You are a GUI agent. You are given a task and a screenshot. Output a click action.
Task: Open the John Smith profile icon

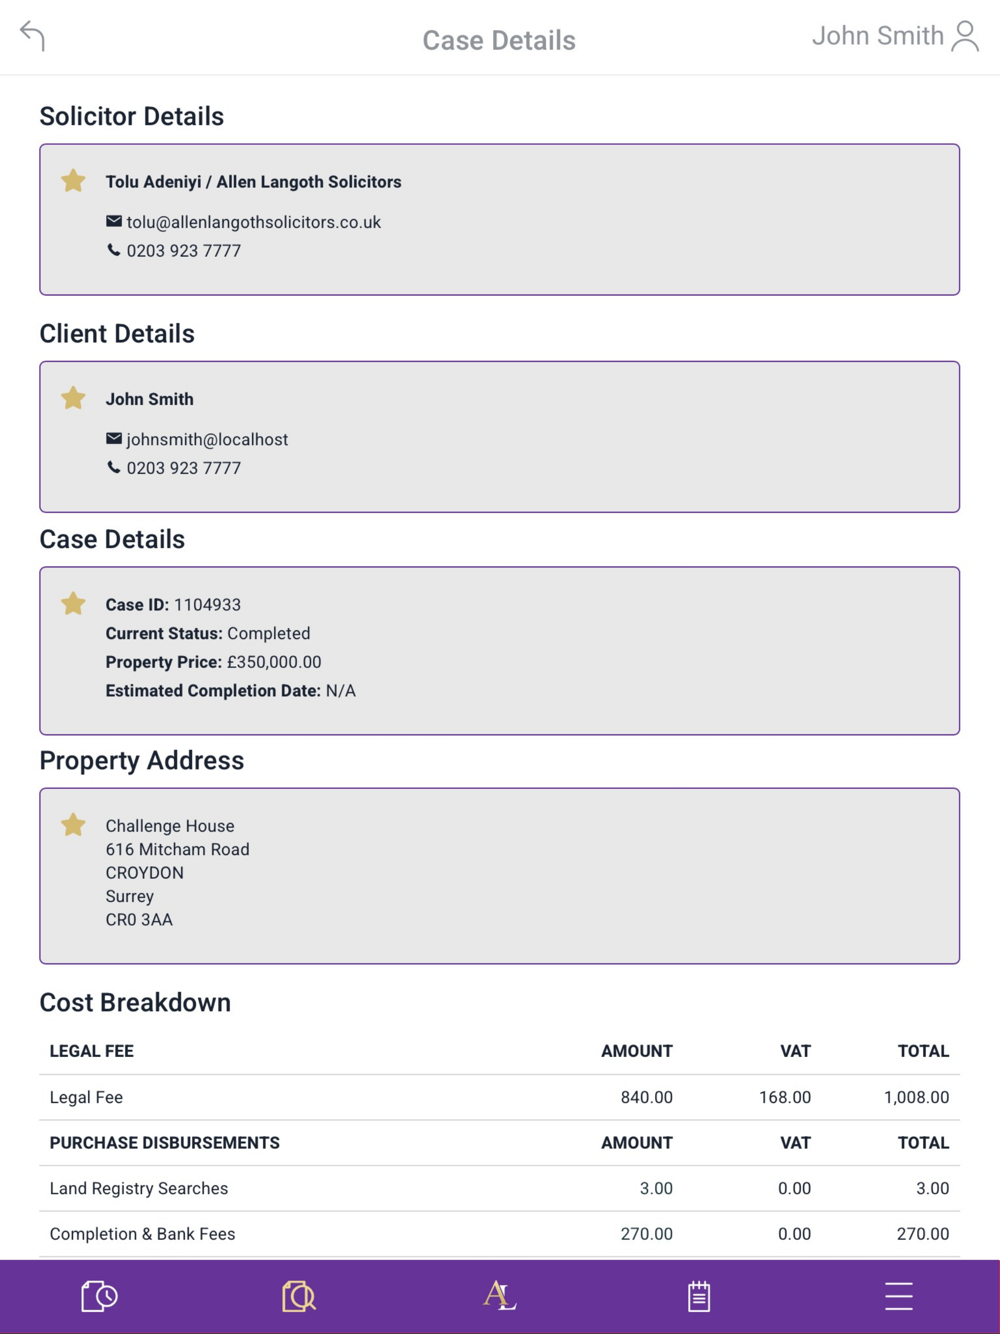(x=965, y=36)
